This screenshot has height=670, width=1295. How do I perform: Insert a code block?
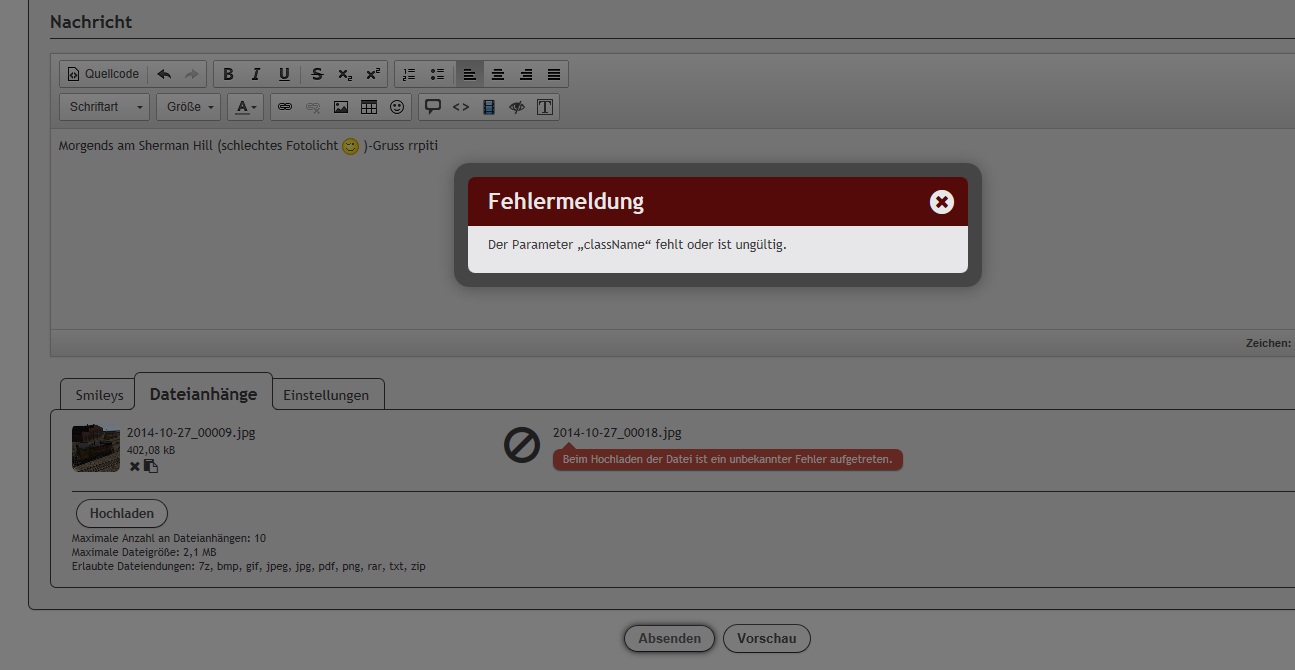point(461,107)
